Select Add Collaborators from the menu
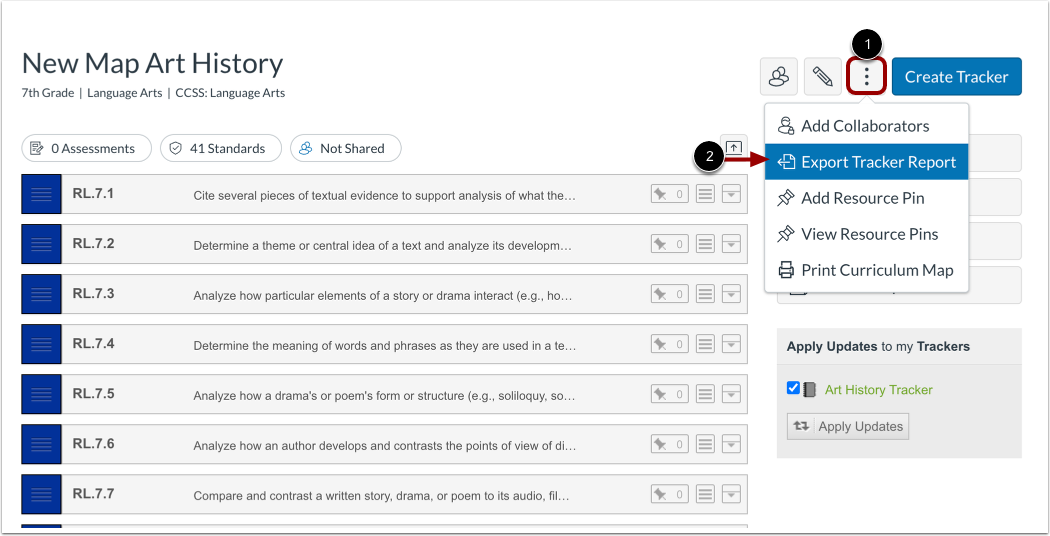Viewport: 1050px width, 536px height. point(867,126)
